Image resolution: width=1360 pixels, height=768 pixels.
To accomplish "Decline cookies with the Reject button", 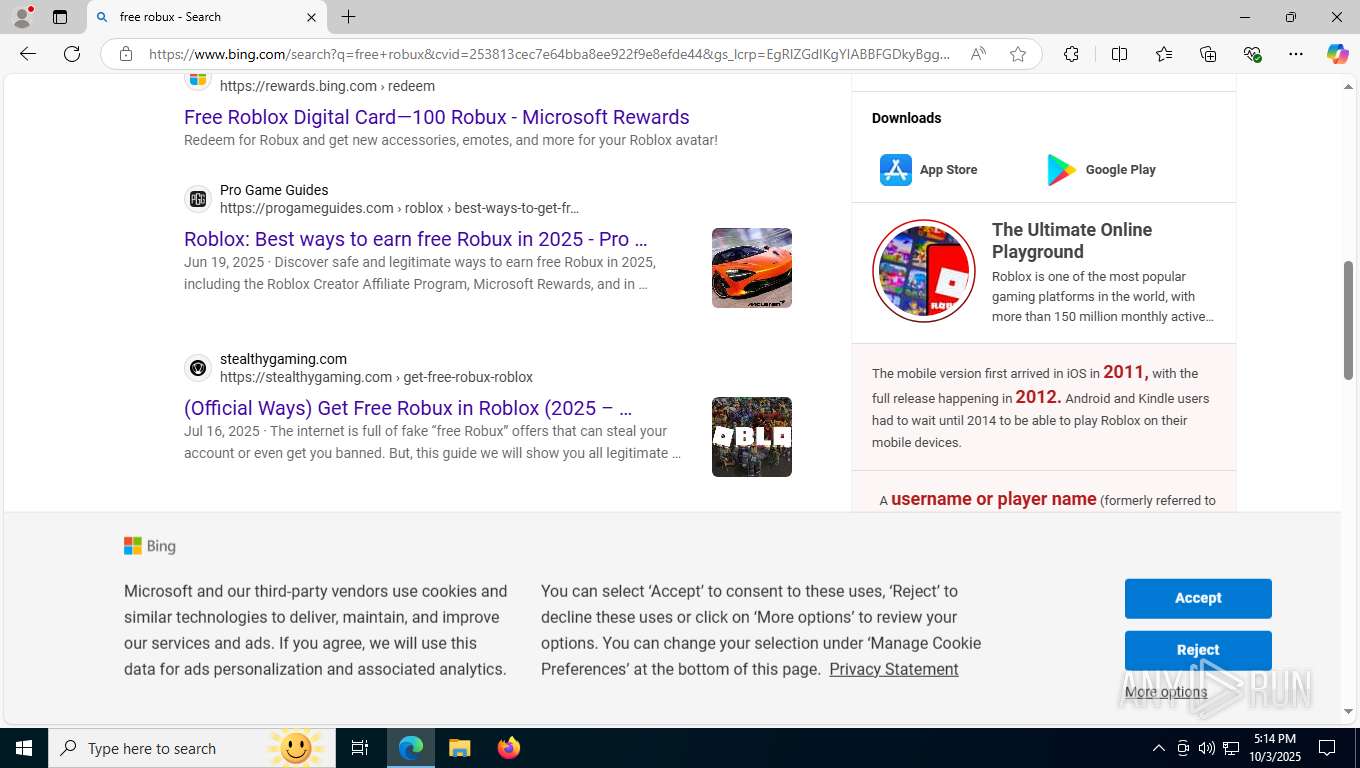I will [x=1198, y=650].
